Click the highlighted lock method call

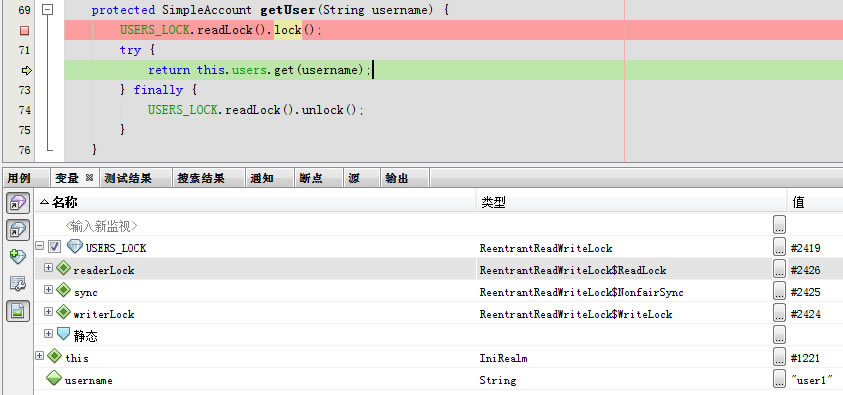pos(288,30)
